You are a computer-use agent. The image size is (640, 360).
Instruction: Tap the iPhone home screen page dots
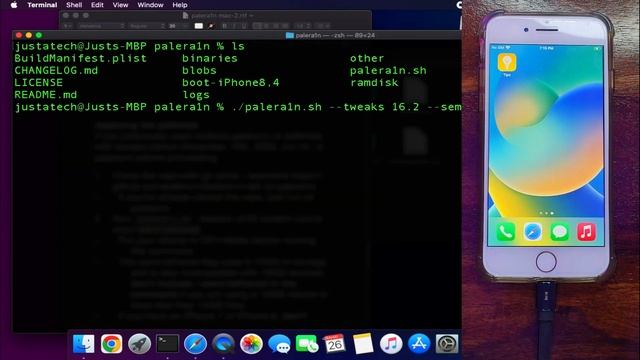click(x=546, y=213)
